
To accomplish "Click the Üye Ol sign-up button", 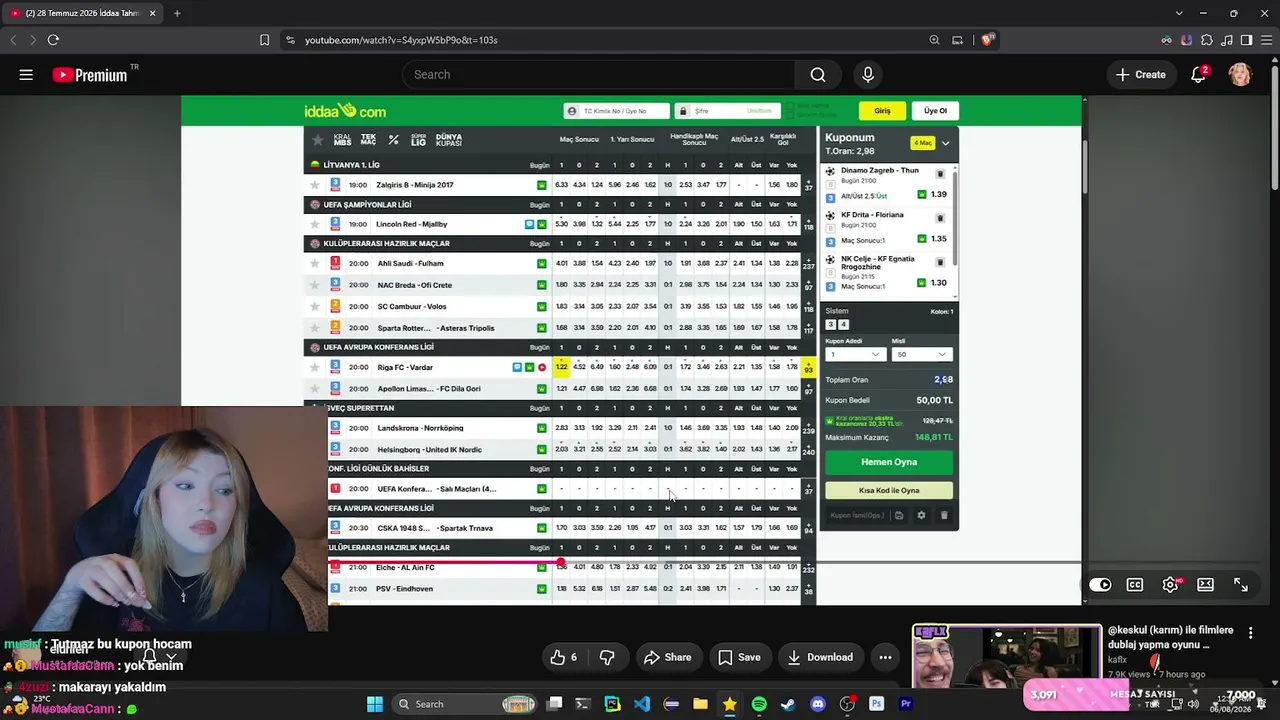I will click(x=935, y=111).
